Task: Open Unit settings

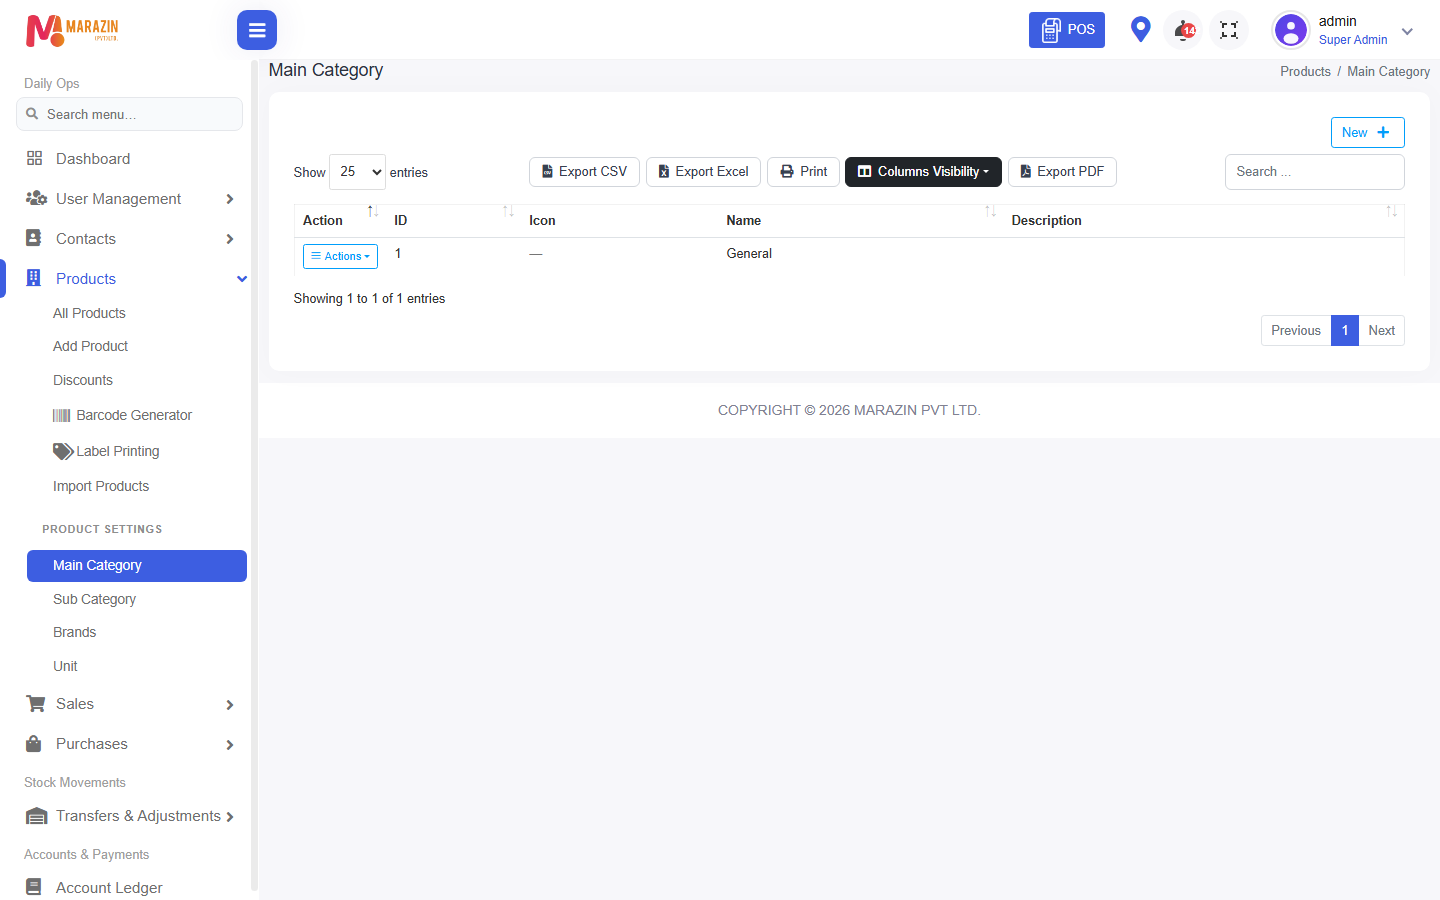Action: 65,666
